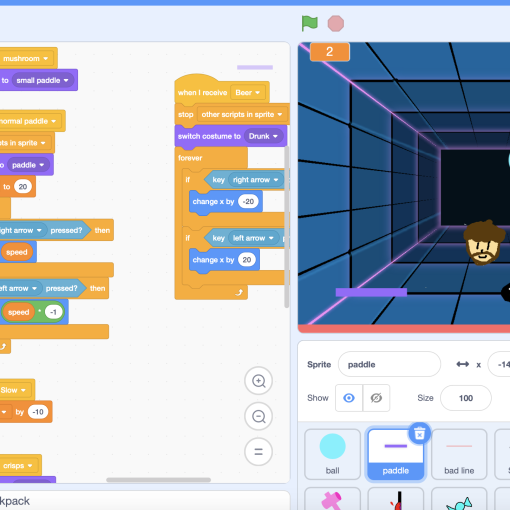Select the red bottle sprite thumbnail
Screen dimensions: 510x510
pos(396,499)
